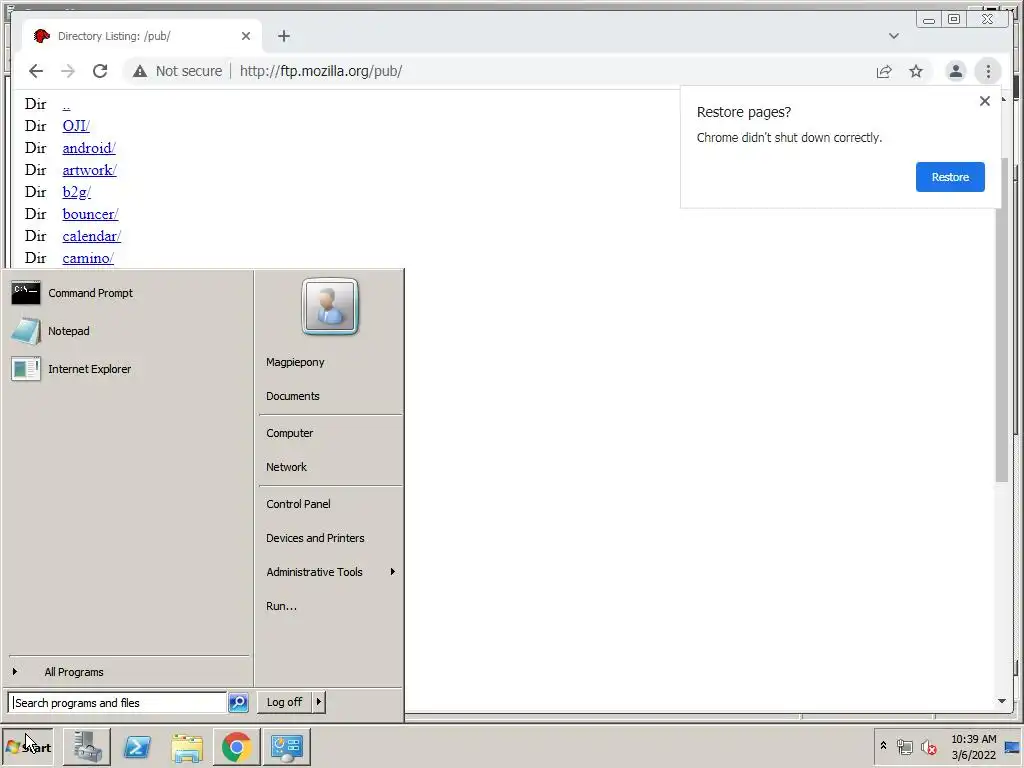Click the forward navigation arrow
The width and height of the screenshot is (1024, 768).
coord(68,71)
